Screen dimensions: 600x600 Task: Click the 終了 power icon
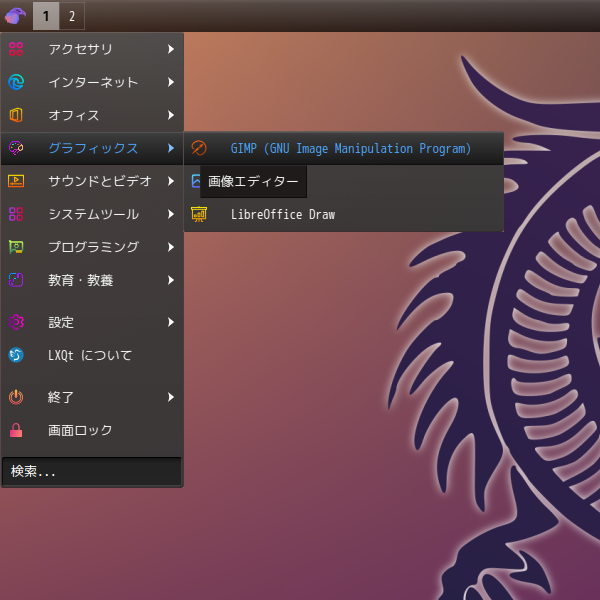pos(16,397)
